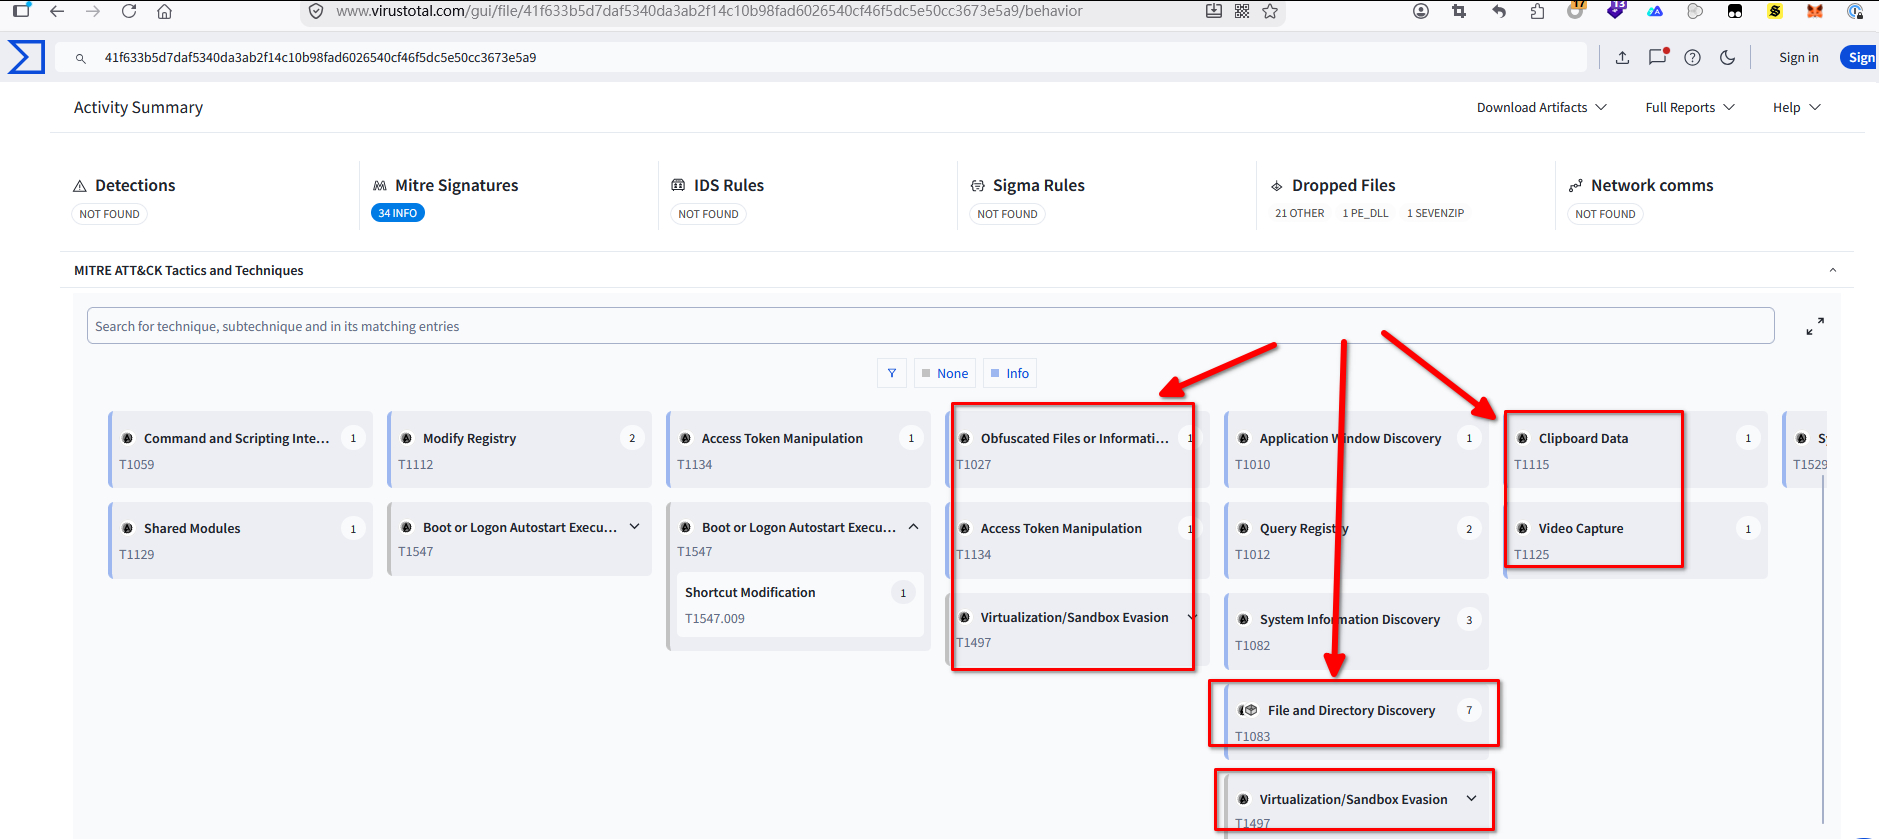Click the black mask-shaped extension icon
1879x839 pixels.
pyautogui.click(x=1735, y=12)
